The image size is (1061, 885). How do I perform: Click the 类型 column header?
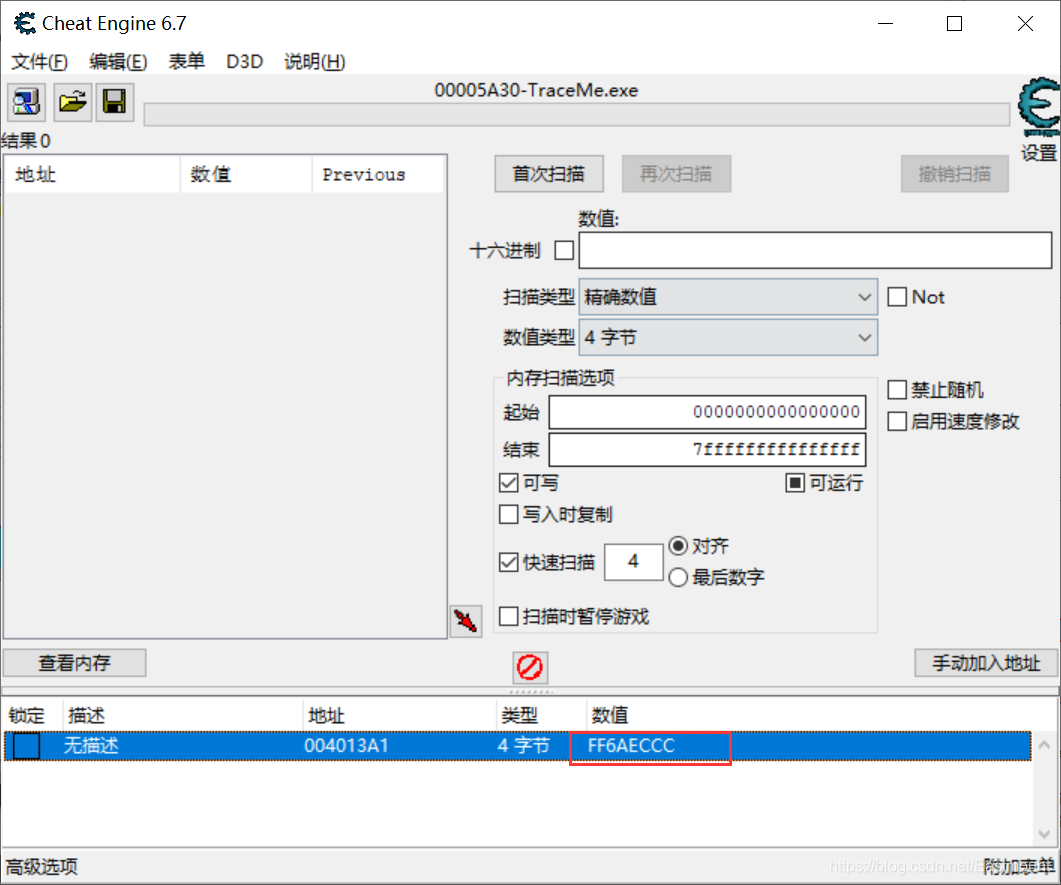541,715
